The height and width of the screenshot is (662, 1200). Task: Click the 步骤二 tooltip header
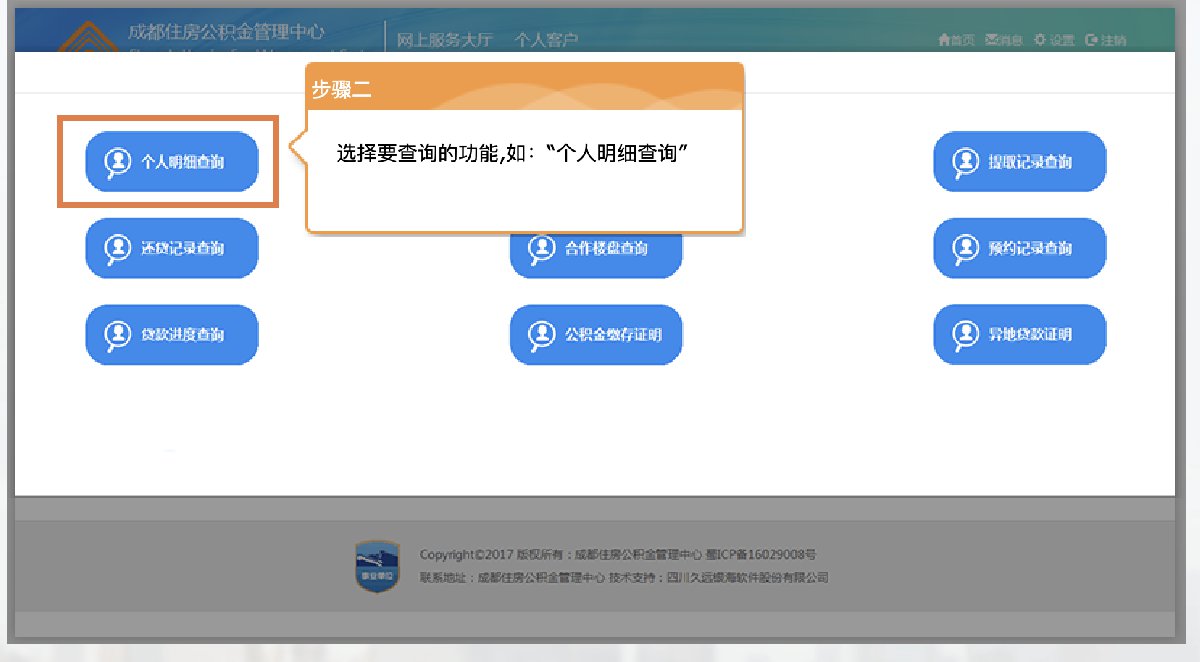point(524,88)
